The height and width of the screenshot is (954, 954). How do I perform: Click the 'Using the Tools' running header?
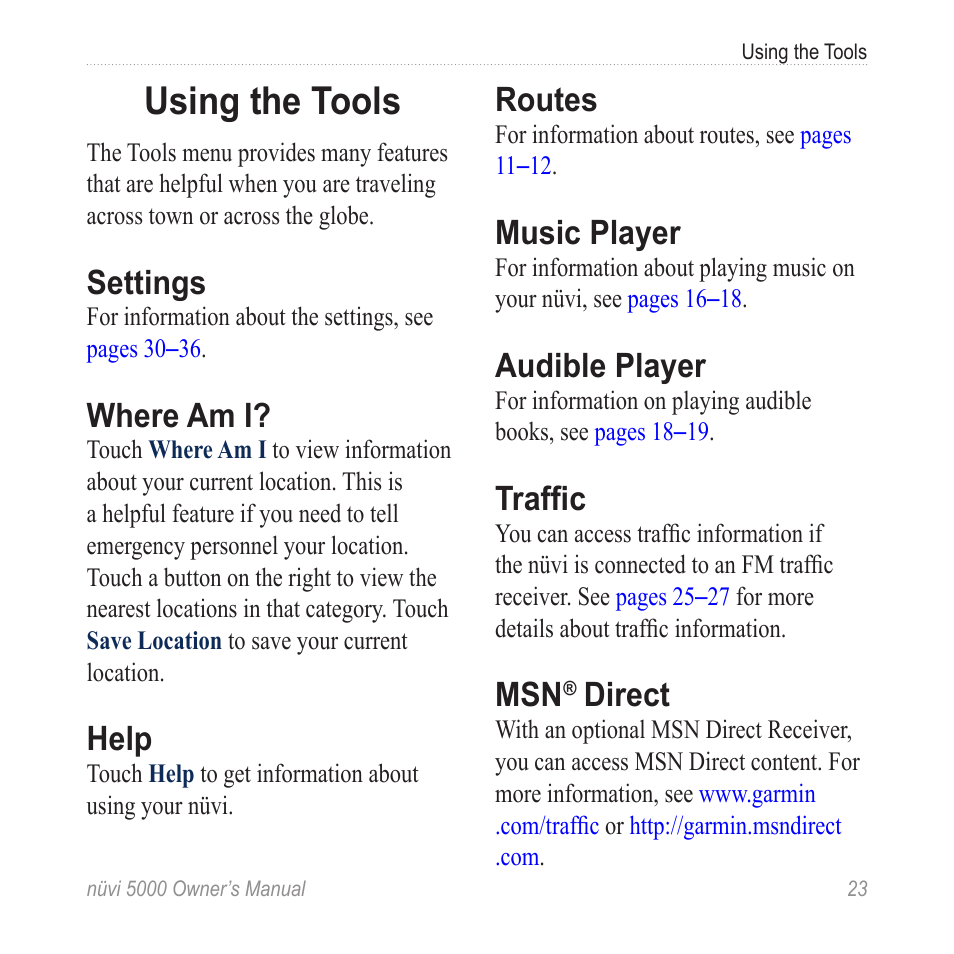click(x=804, y=52)
